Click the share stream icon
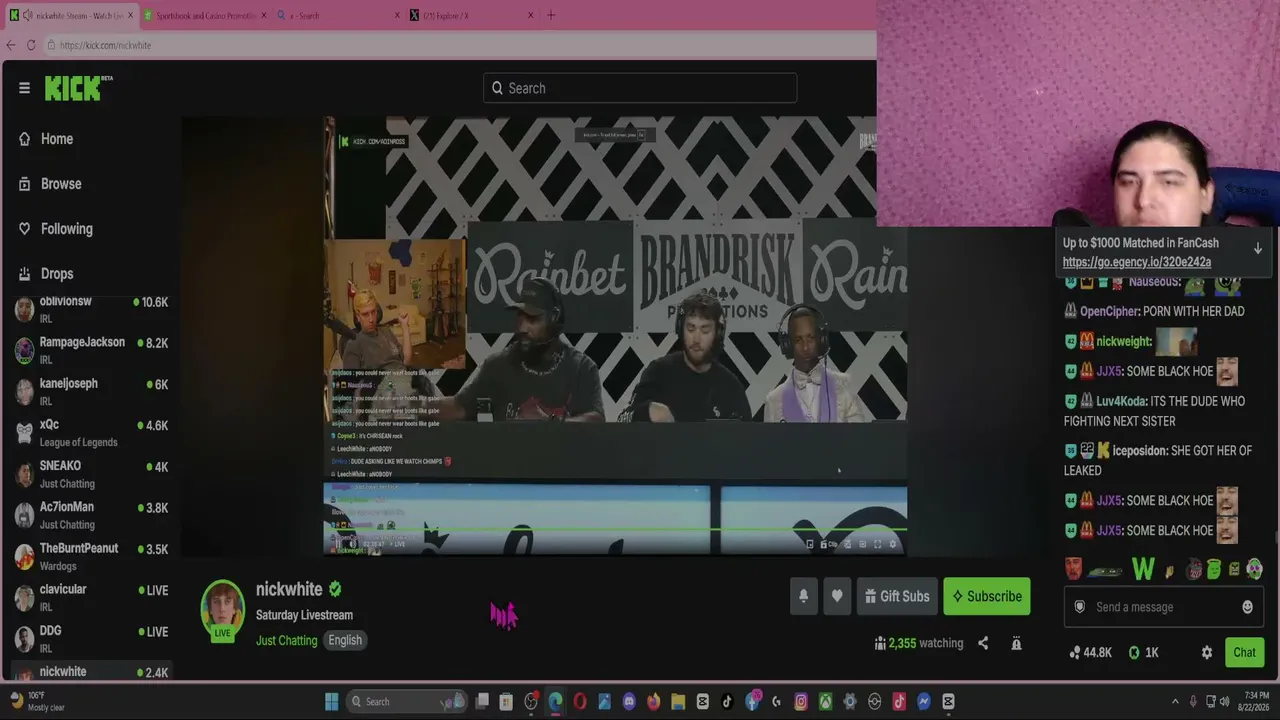 (983, 643)
